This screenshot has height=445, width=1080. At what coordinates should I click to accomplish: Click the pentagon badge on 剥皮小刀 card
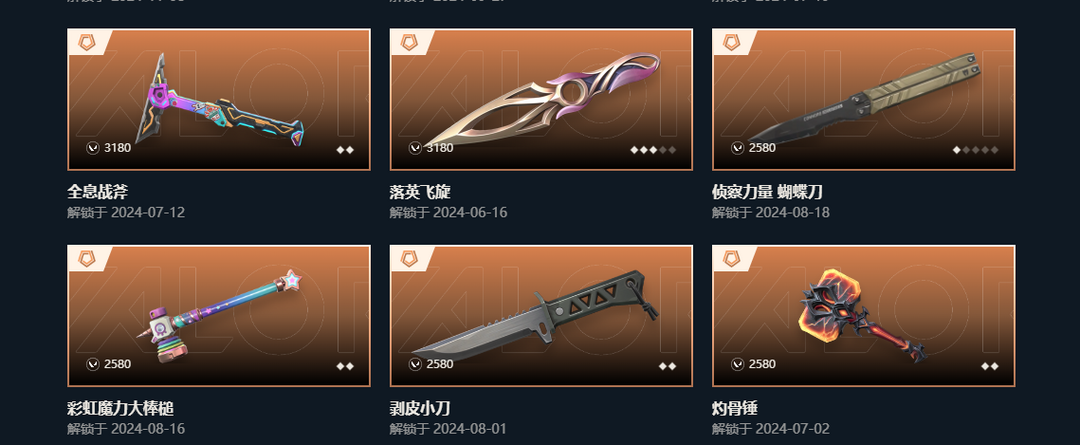[x=408, y=259]
